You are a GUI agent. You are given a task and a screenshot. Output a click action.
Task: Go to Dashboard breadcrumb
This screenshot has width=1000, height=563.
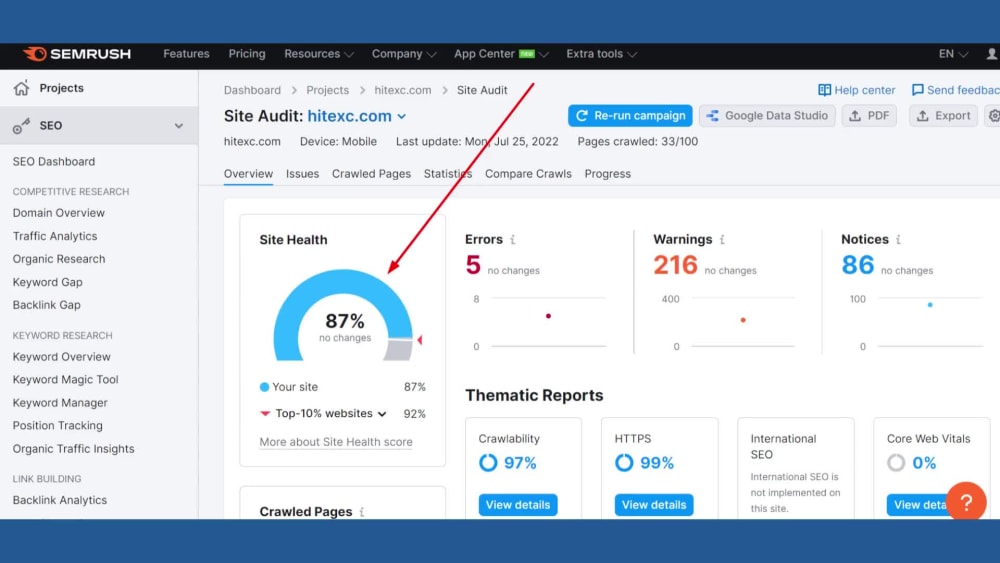point(252,91)
